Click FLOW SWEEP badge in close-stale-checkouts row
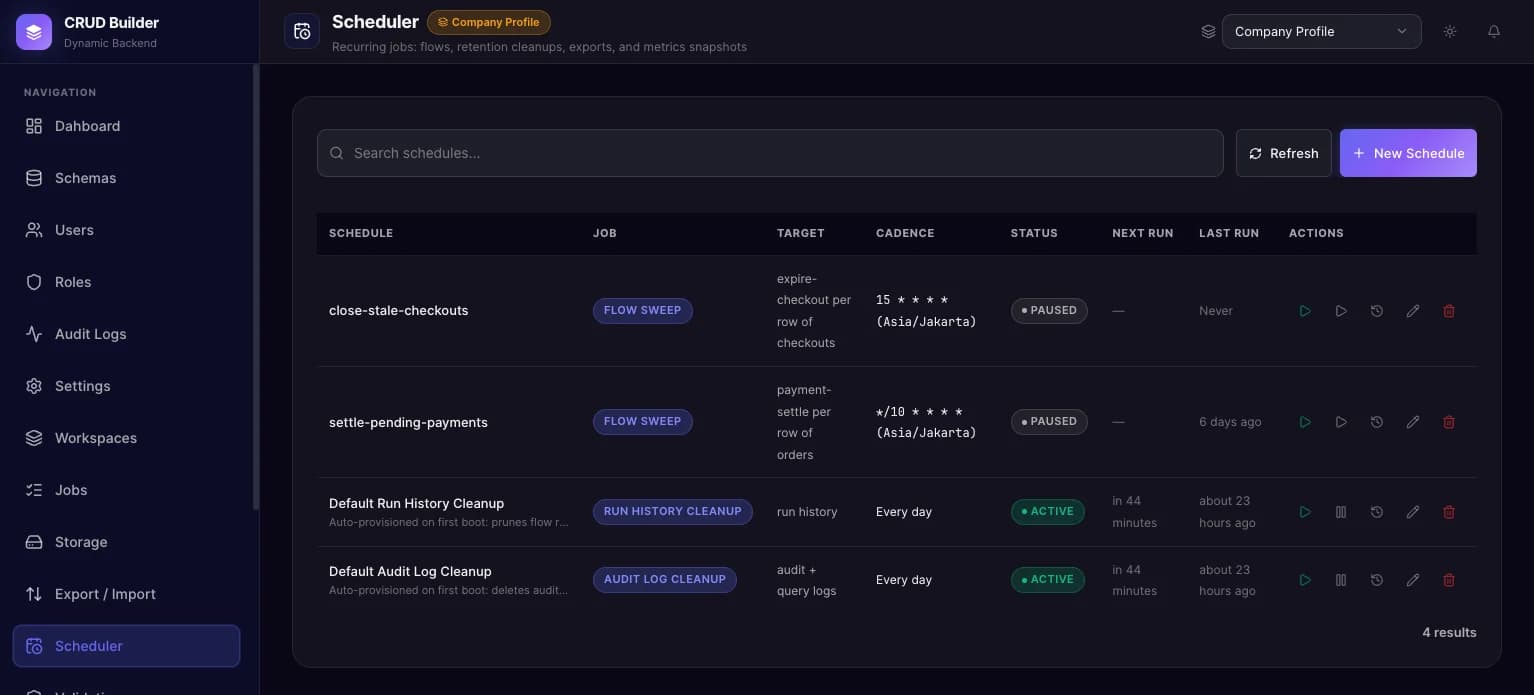Viewport: 1534px width, 695px height. (x=643, y=310)
